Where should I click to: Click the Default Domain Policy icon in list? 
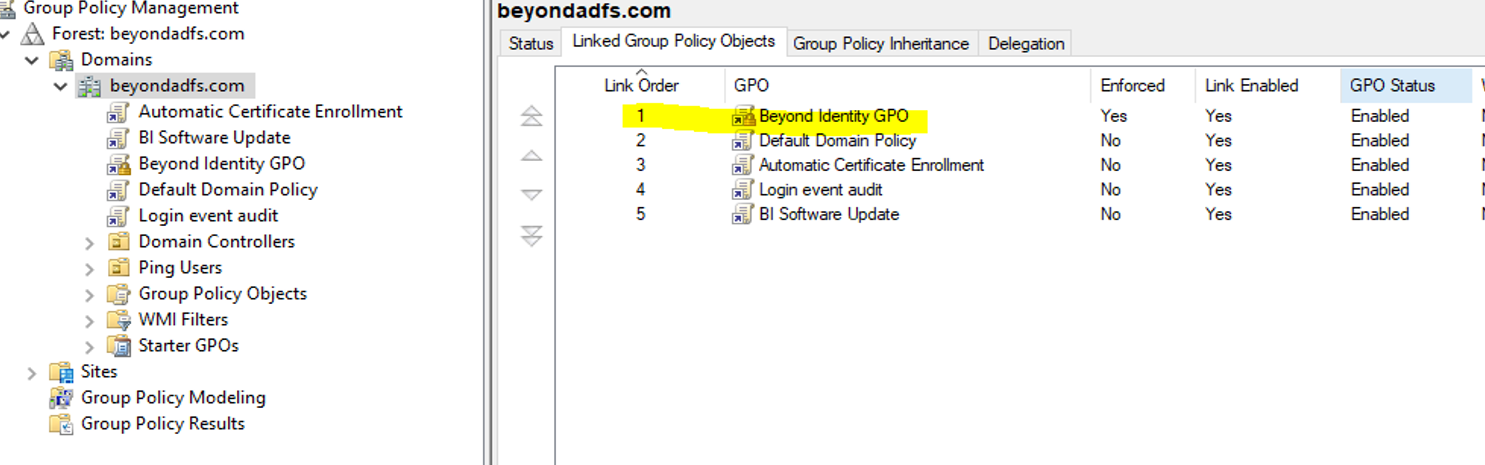[743, 140]
